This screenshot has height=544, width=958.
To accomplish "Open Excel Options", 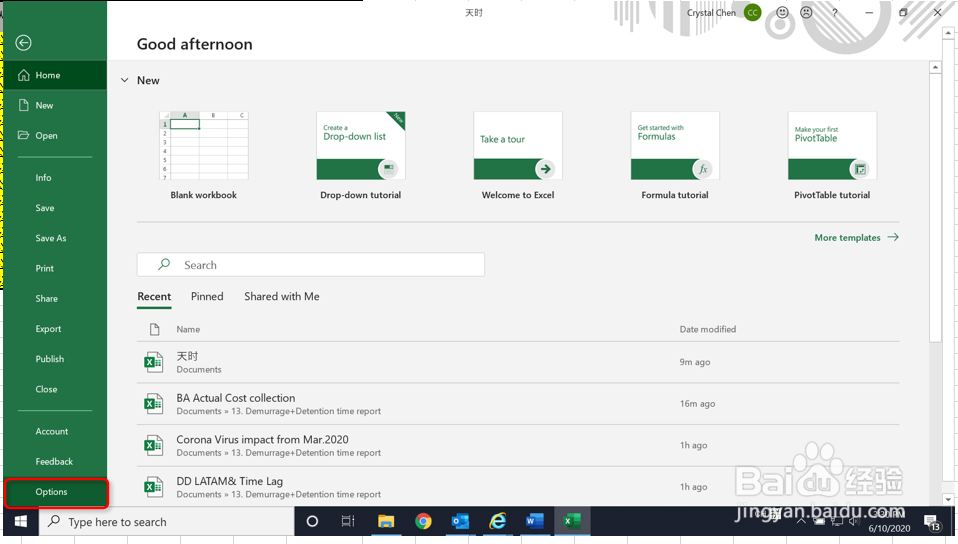I will click(56, 493).
